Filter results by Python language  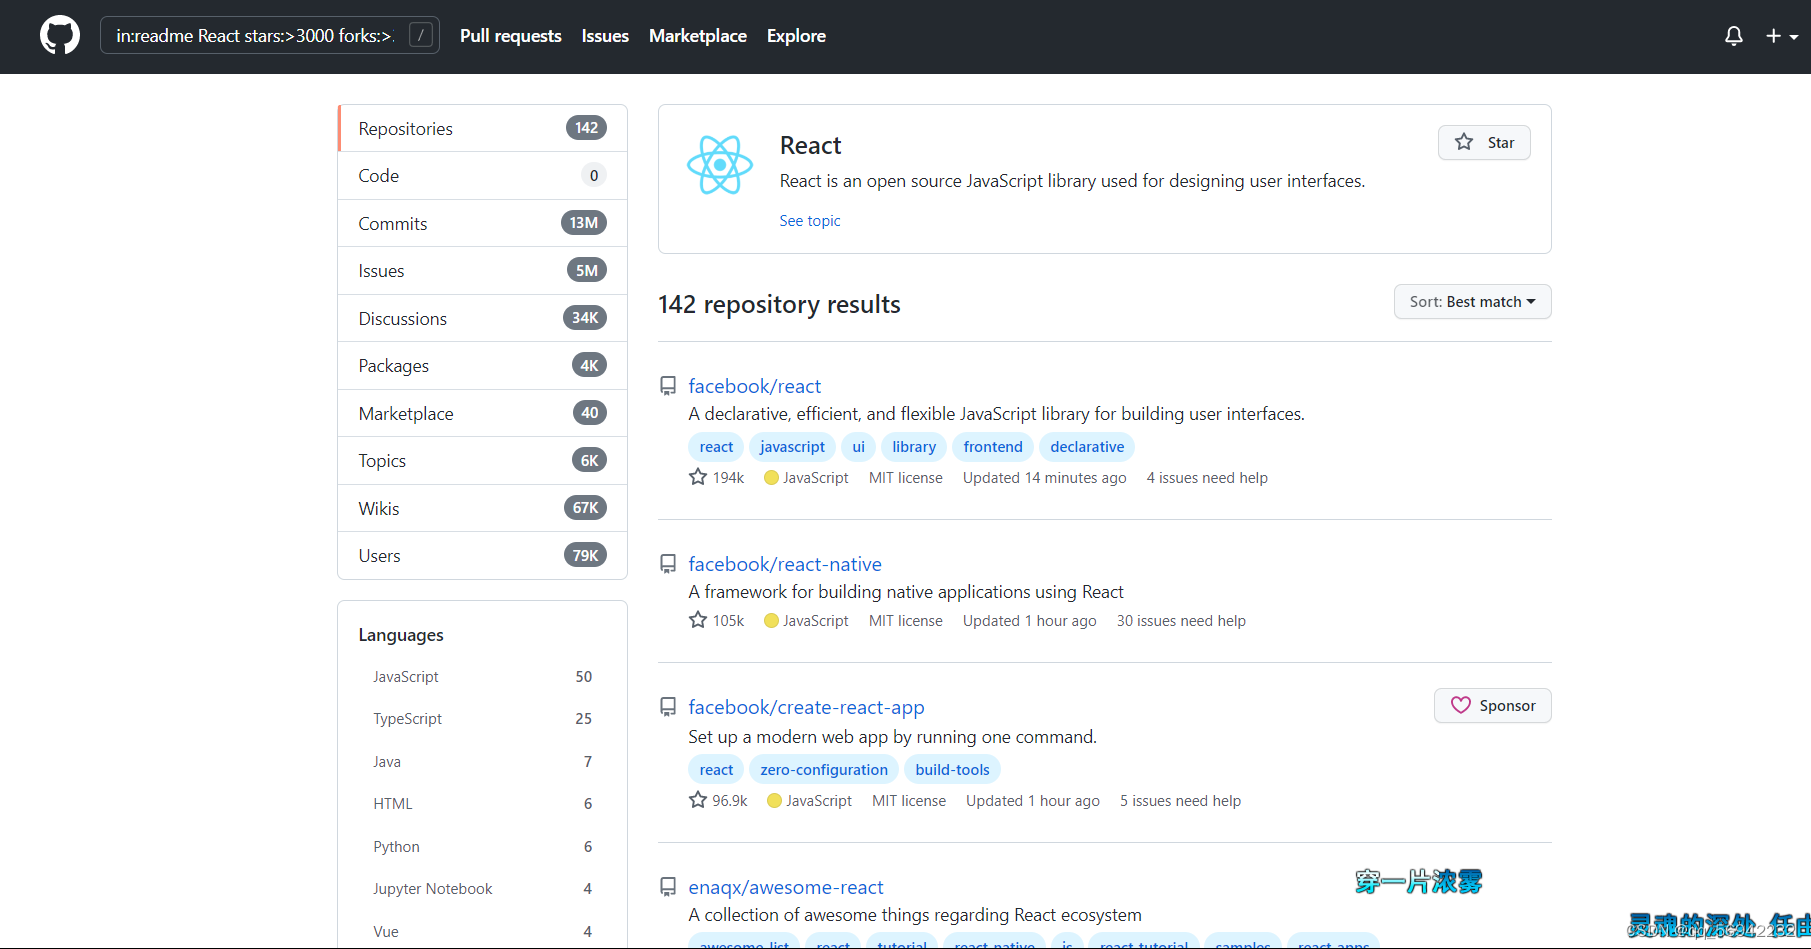click(482, 847)
